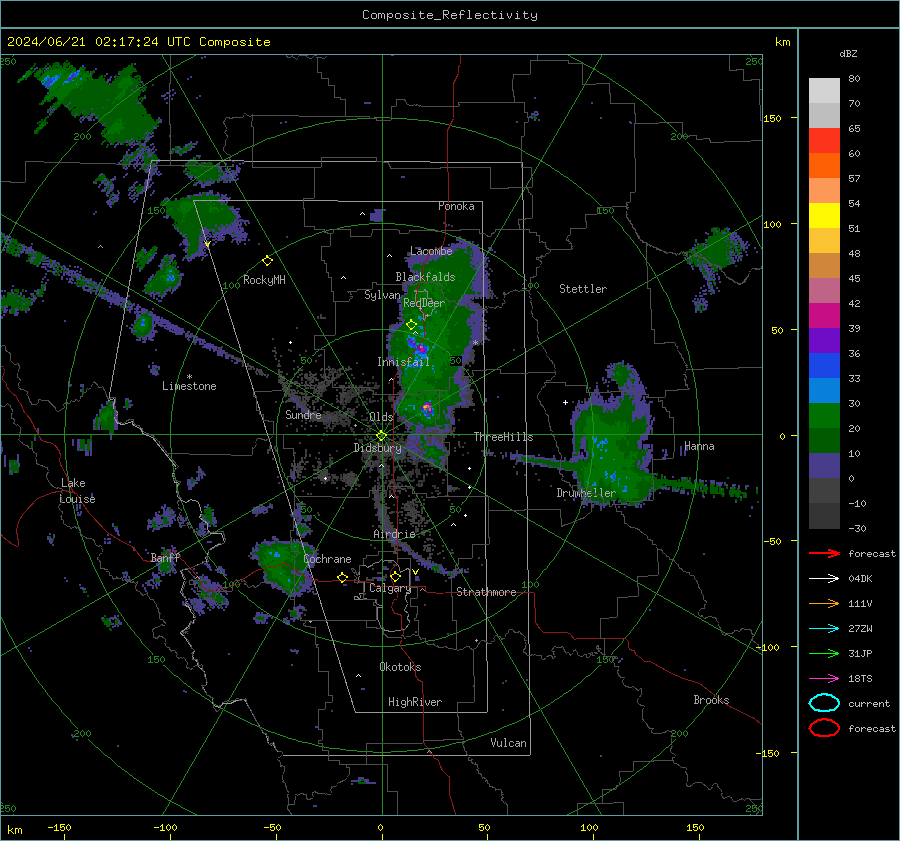The width and height of the screenshot is (900, 841).
Task: Click the yellow diamond marker near RockyMH
Action: coord(267,261)
